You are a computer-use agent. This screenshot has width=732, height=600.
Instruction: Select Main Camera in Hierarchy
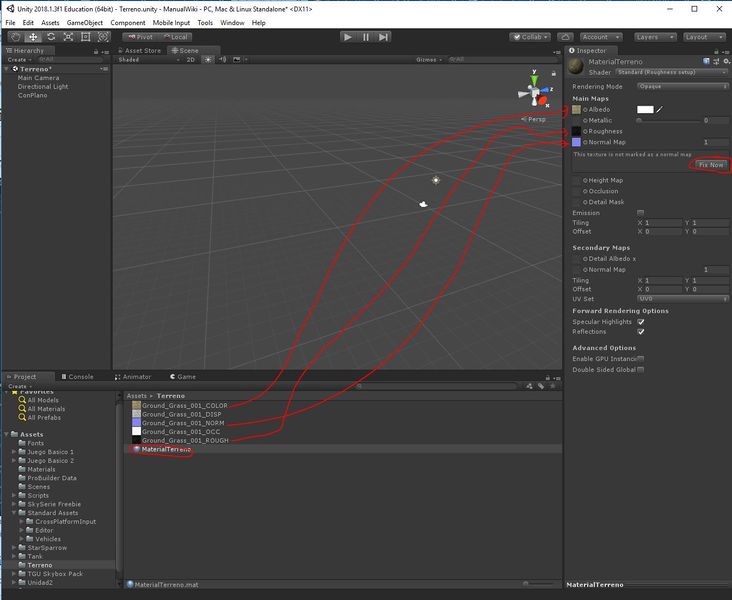38,78
